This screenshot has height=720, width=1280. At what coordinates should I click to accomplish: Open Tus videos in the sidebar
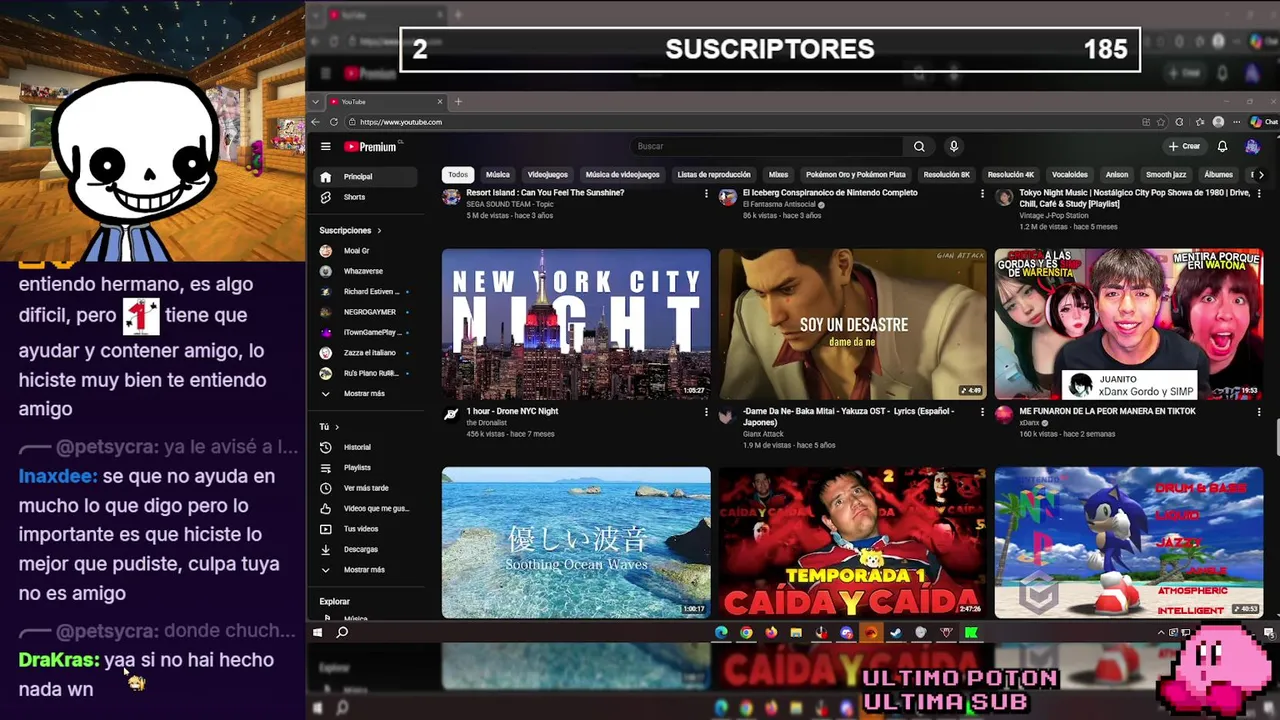pyautogui.click(x=360, y=528)
